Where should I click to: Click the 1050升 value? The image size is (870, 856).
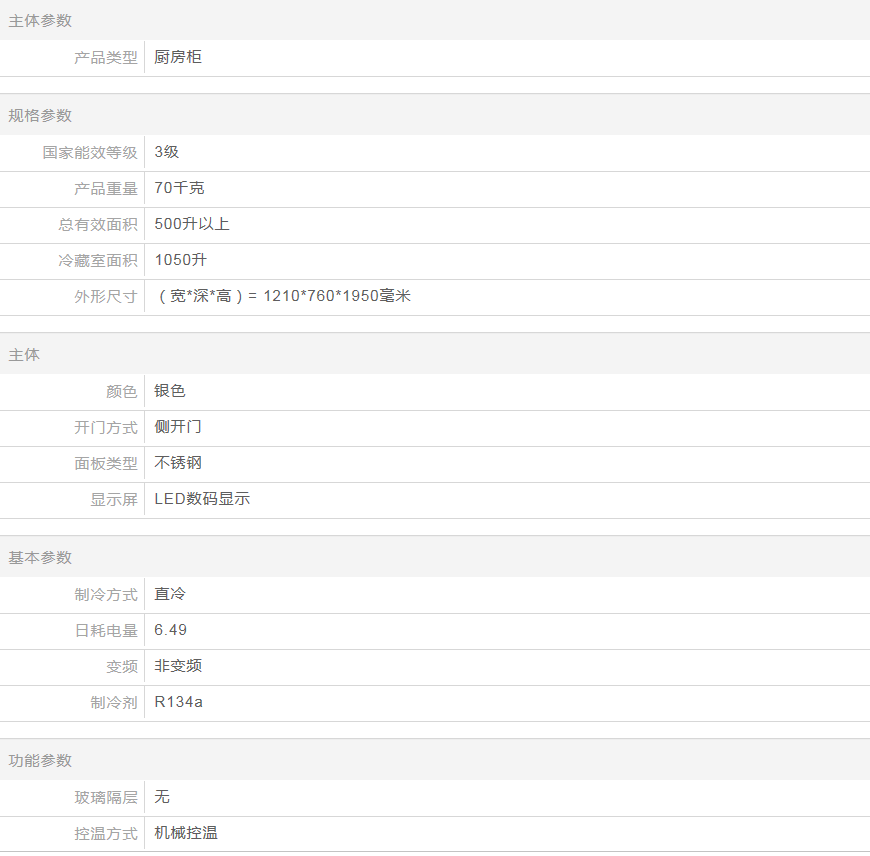(181, 260)
